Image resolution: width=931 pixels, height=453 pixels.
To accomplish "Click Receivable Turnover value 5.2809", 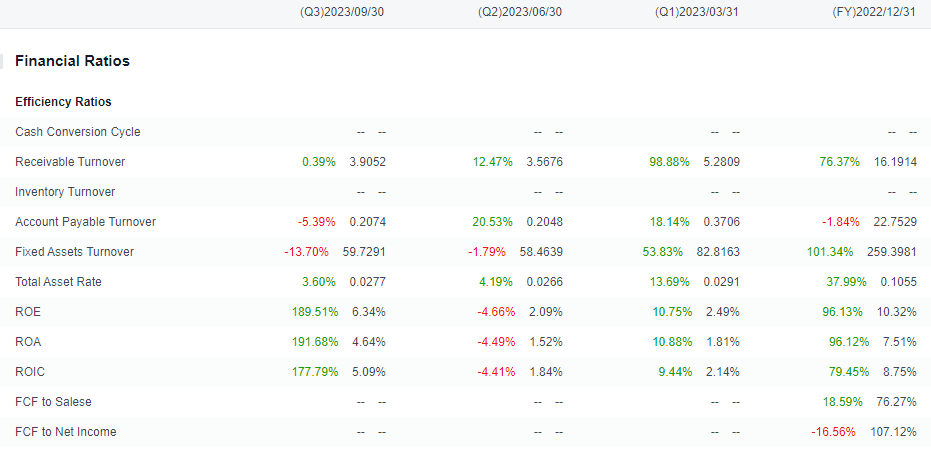I will click(x=721, y=161).
